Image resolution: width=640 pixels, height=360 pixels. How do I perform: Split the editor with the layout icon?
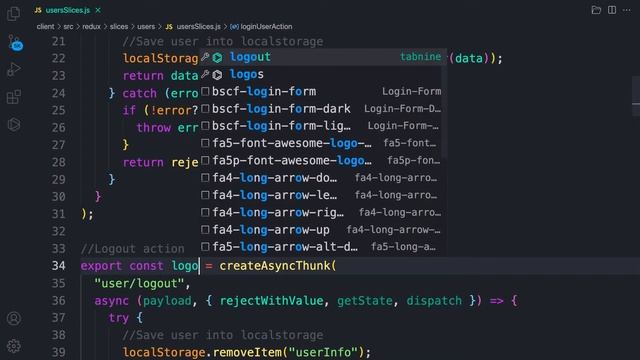[x=612, y=10]
